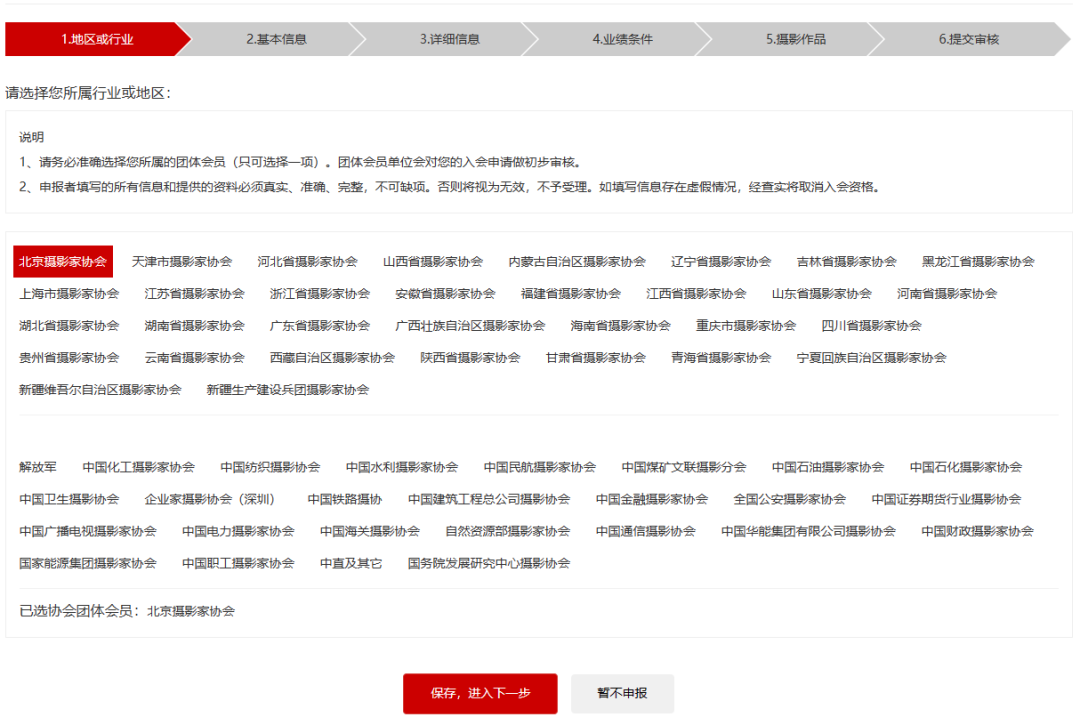Select 西藏自治区摄影家协会
This screenshot has width=1080, height=725.
point(332,358)
